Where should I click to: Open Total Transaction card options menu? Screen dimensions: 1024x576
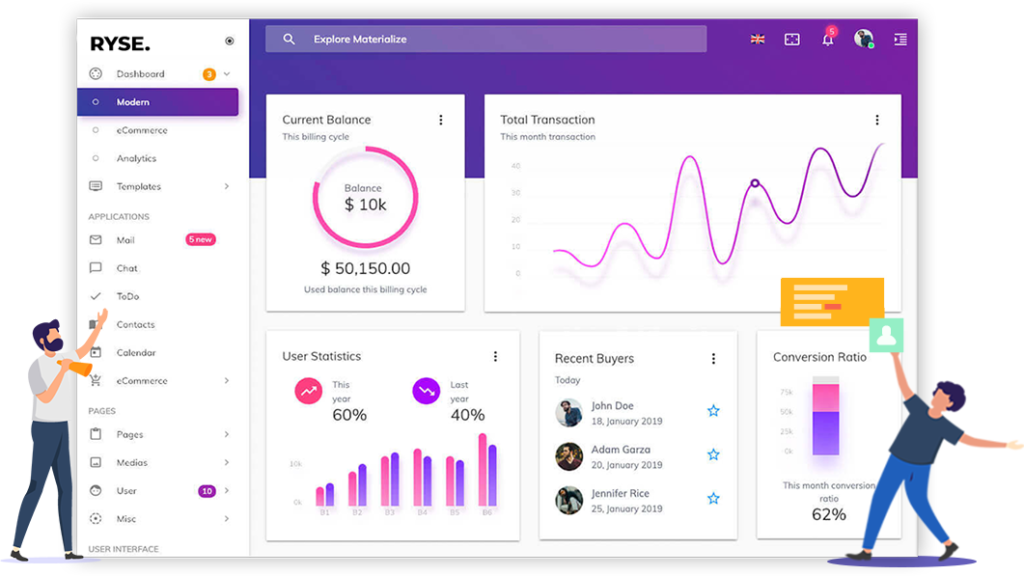point(877,120)
